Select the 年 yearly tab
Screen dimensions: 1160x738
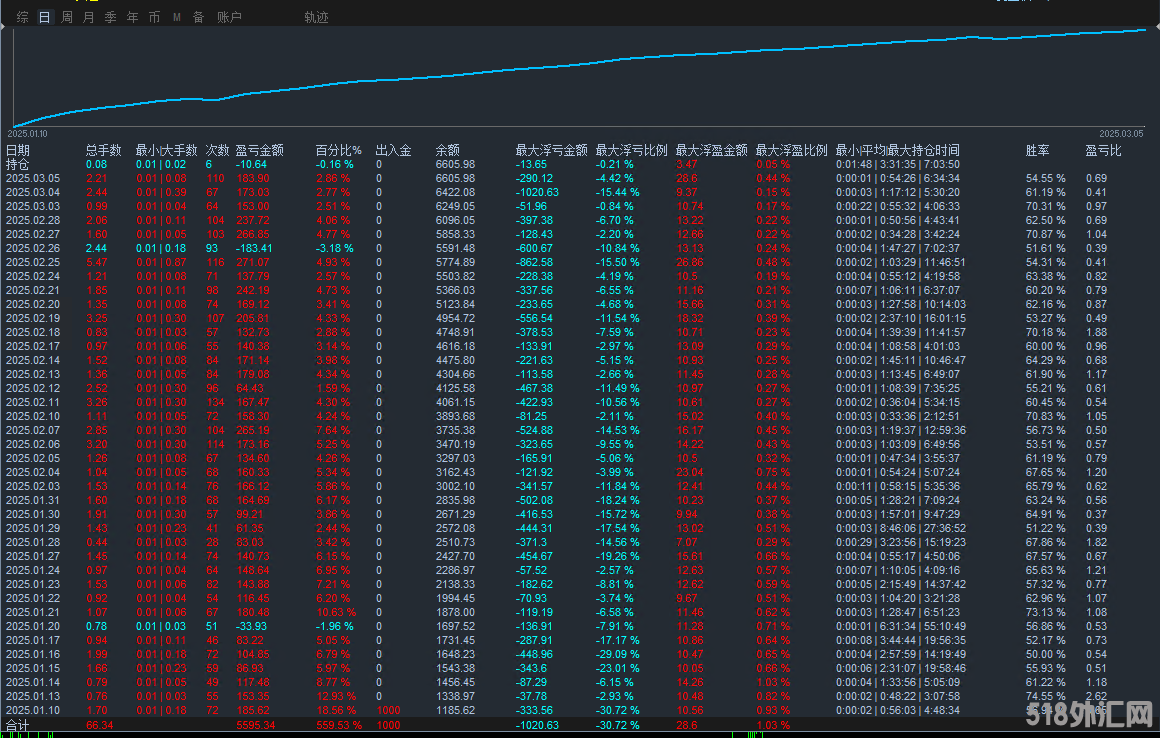click(x=132, y=17)
